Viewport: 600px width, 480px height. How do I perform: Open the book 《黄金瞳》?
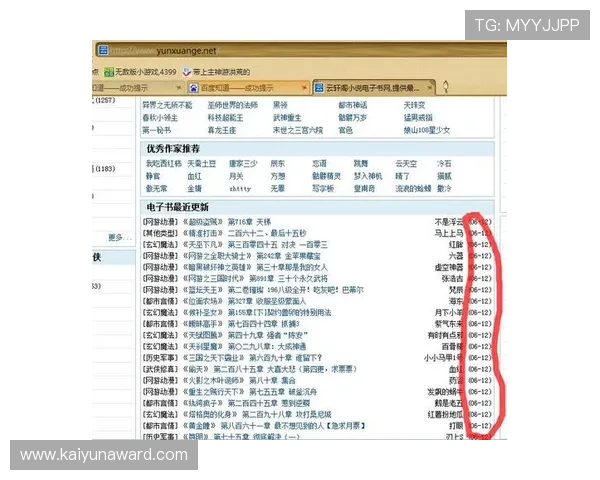pyautogui.click(x=199, y=426)
